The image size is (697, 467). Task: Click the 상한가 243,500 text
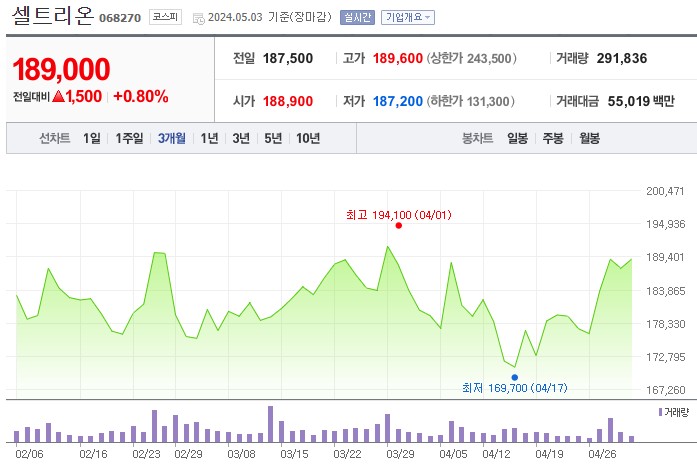click(x=472, y=58)
